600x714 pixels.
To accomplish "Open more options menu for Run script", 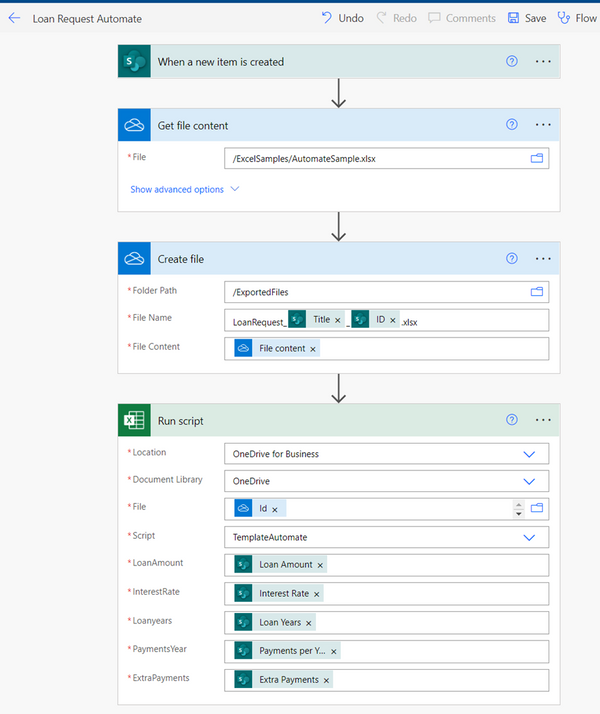I will 543,419.
